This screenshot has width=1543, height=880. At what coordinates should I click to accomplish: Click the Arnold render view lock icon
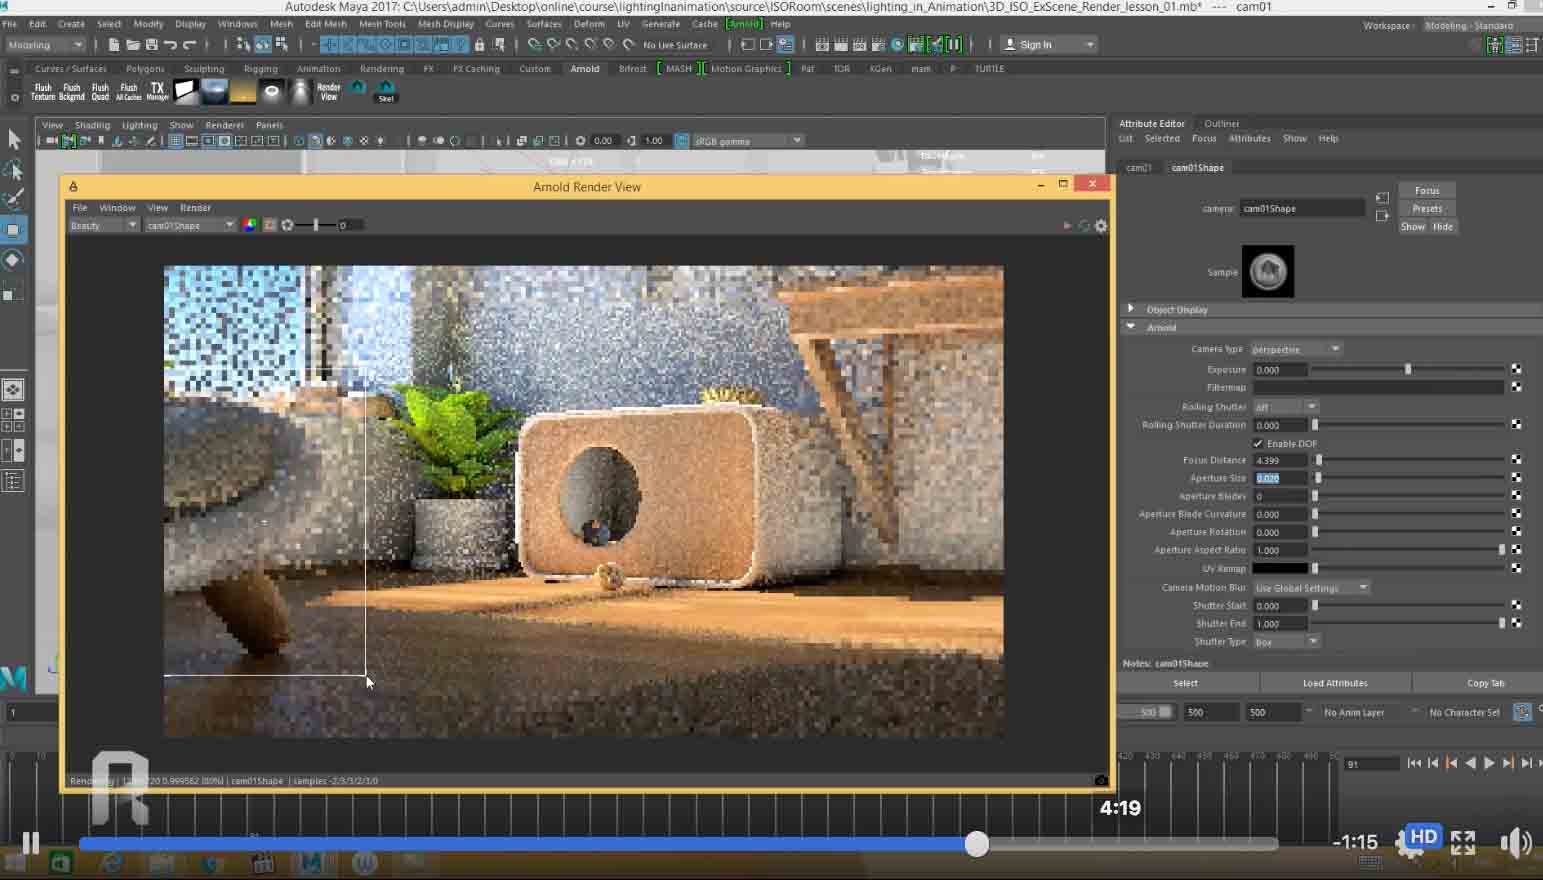(x=73, y=186)
